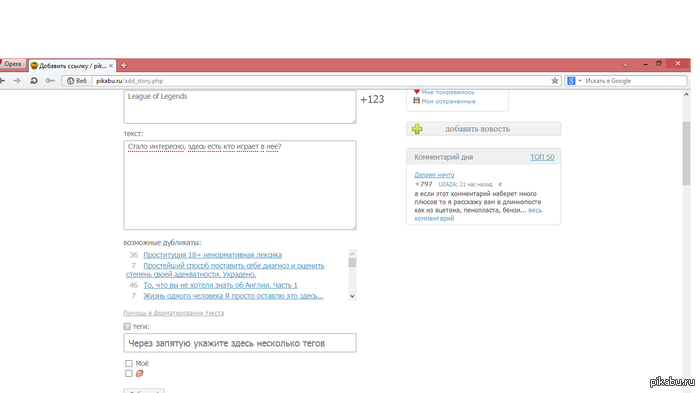Click the '21 час назад' timestamp

(475, 184)
